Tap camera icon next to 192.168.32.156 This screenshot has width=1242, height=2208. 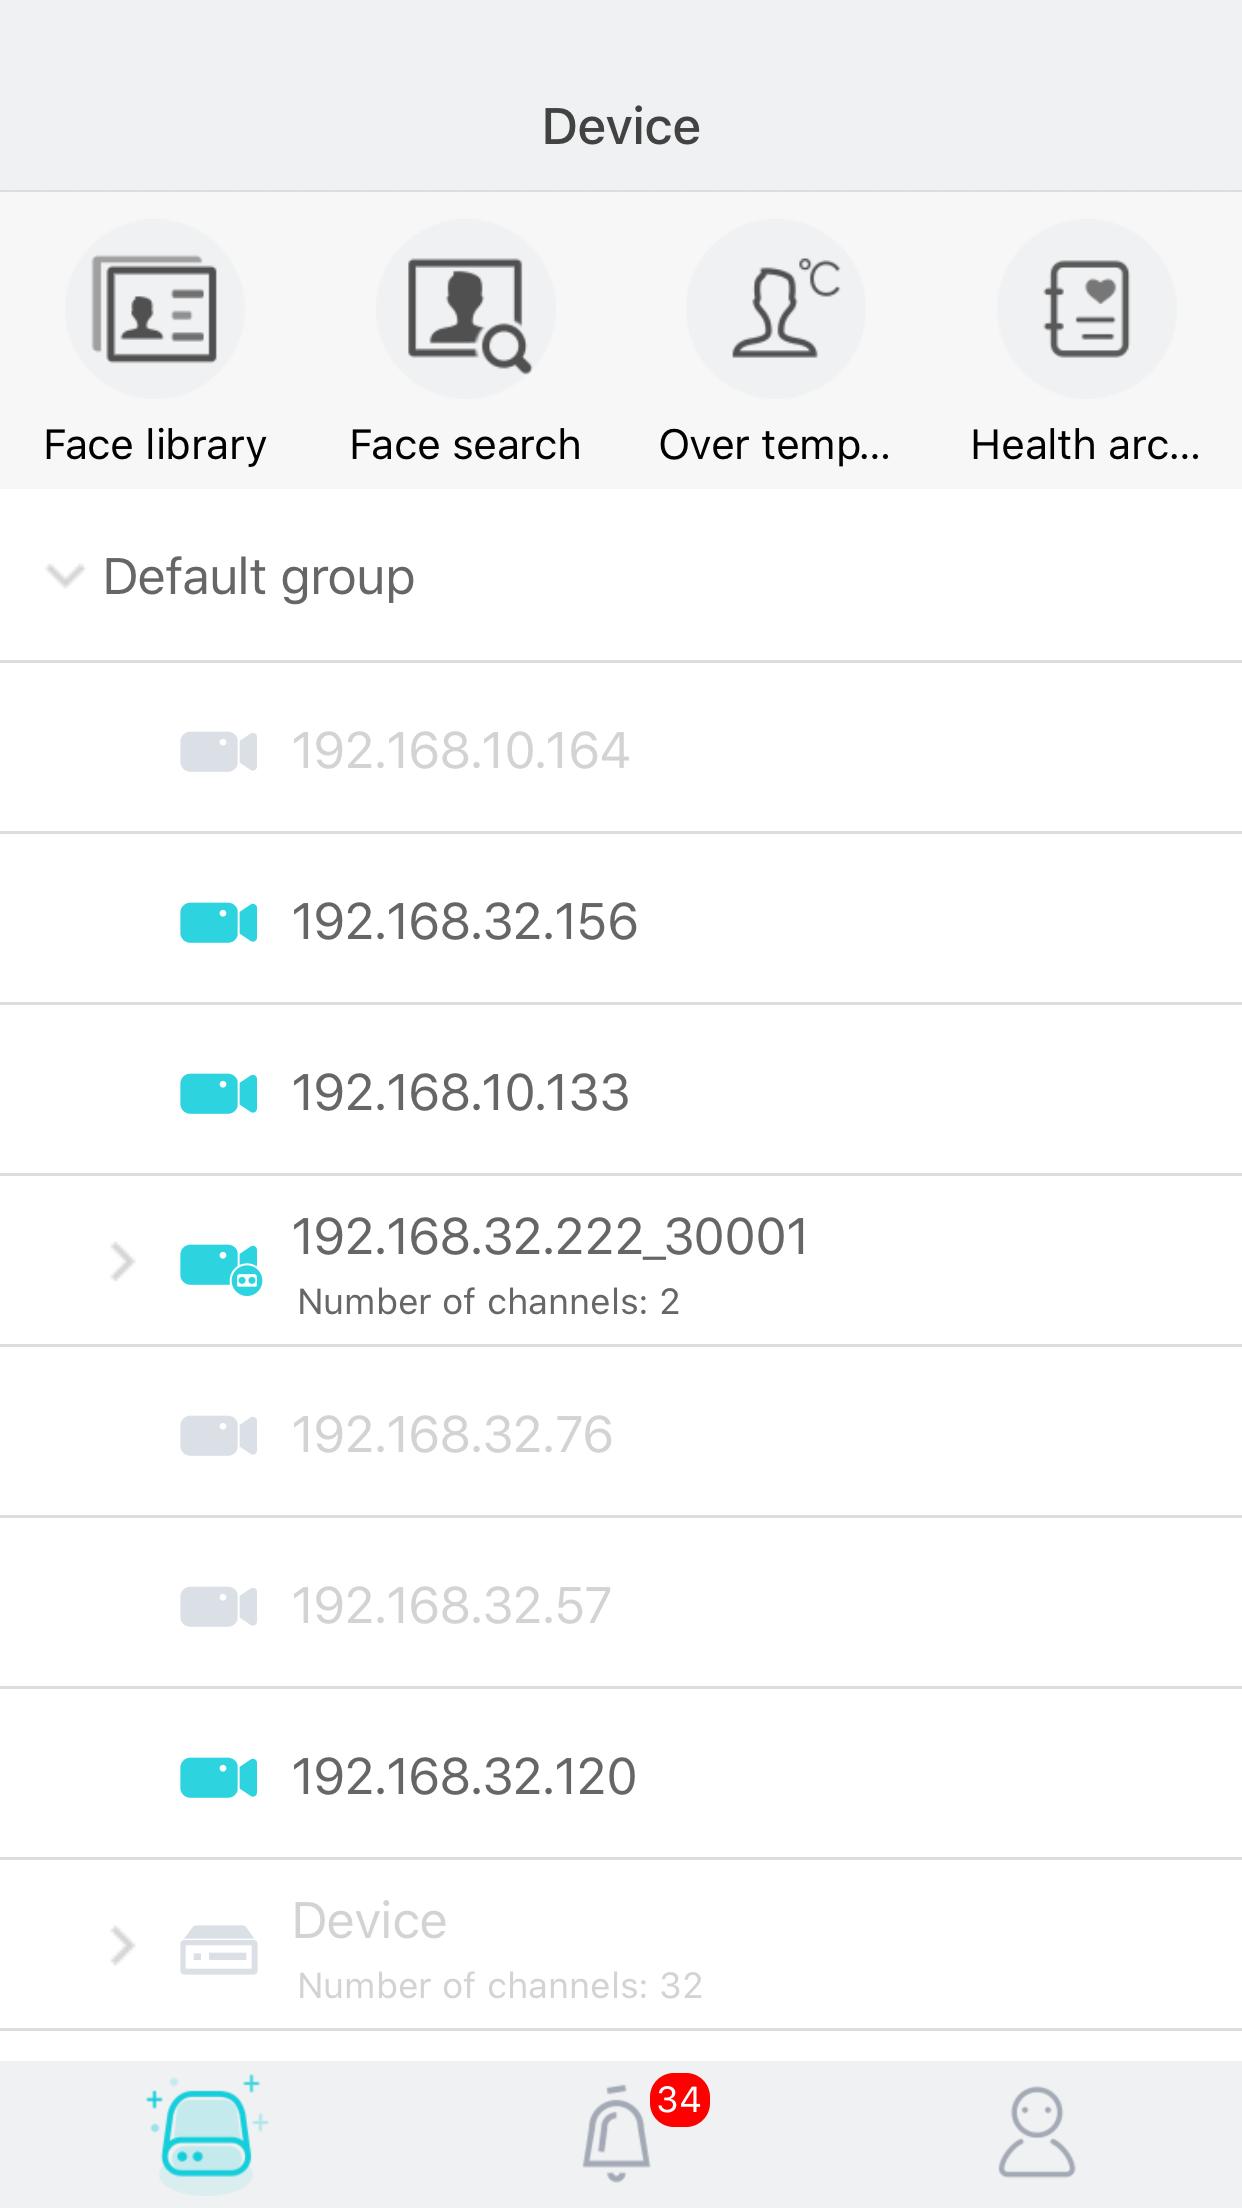tap(219, 922)
